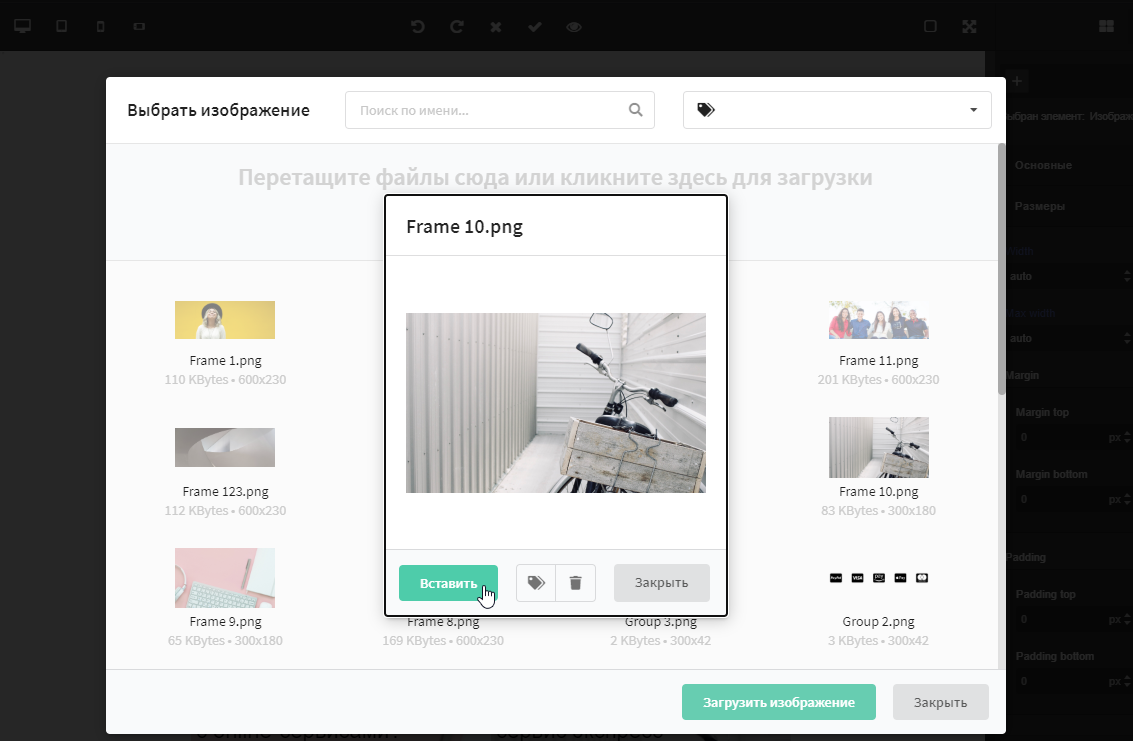Click the search magnifier icon
The image size is (1133, 741).
[x=636, y=110]
